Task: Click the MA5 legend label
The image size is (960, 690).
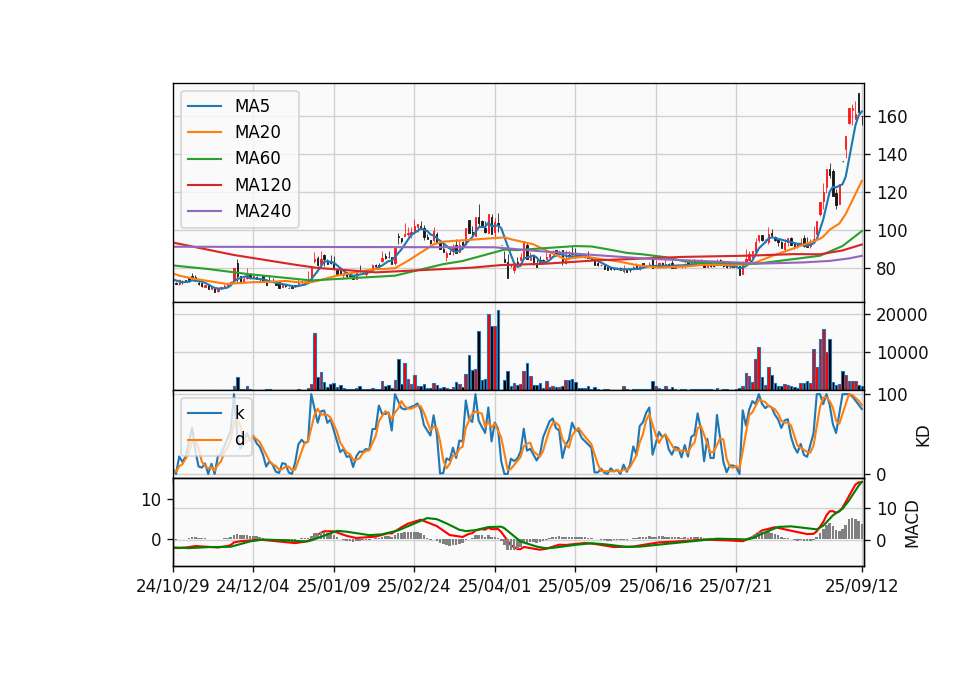Action: pyautogui.click(x=252, y=106)
